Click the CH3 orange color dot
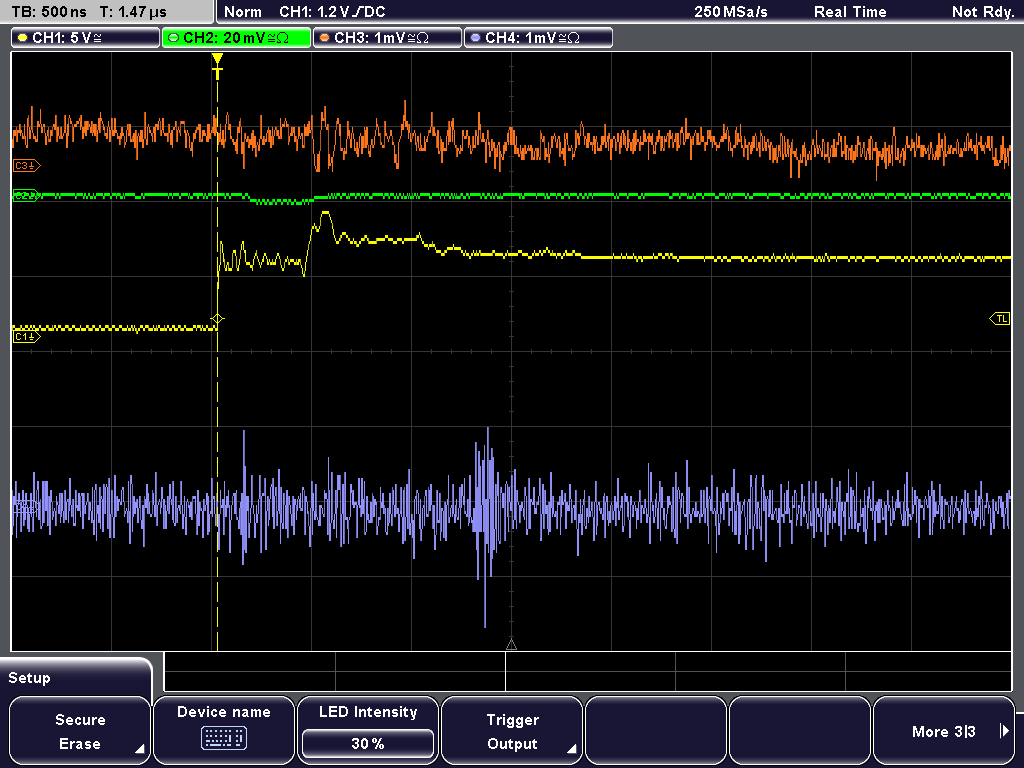Viewport: 1024px width, 768px height. [x=325, y=38]
